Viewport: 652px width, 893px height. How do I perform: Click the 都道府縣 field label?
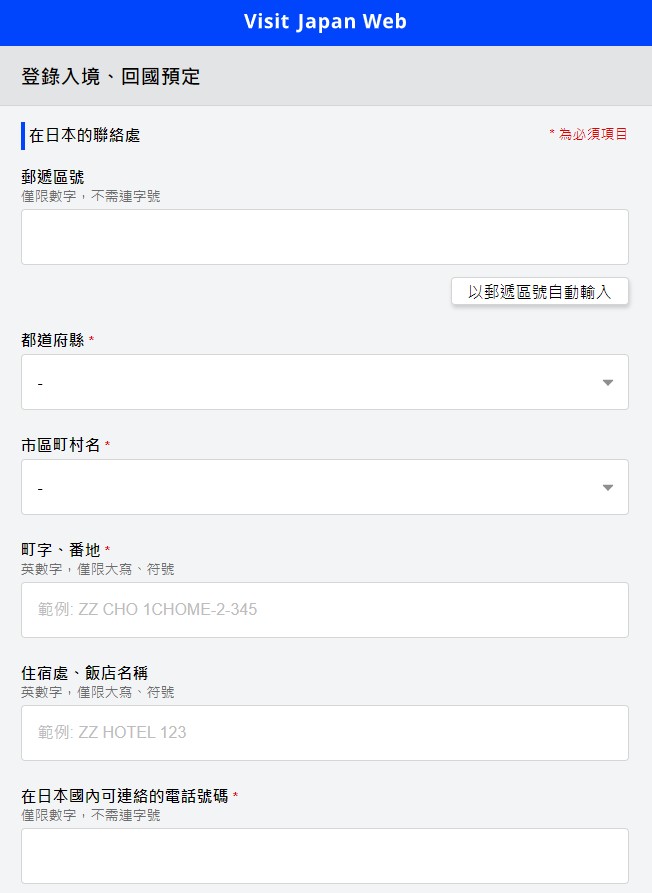click(x=53, y=340)
